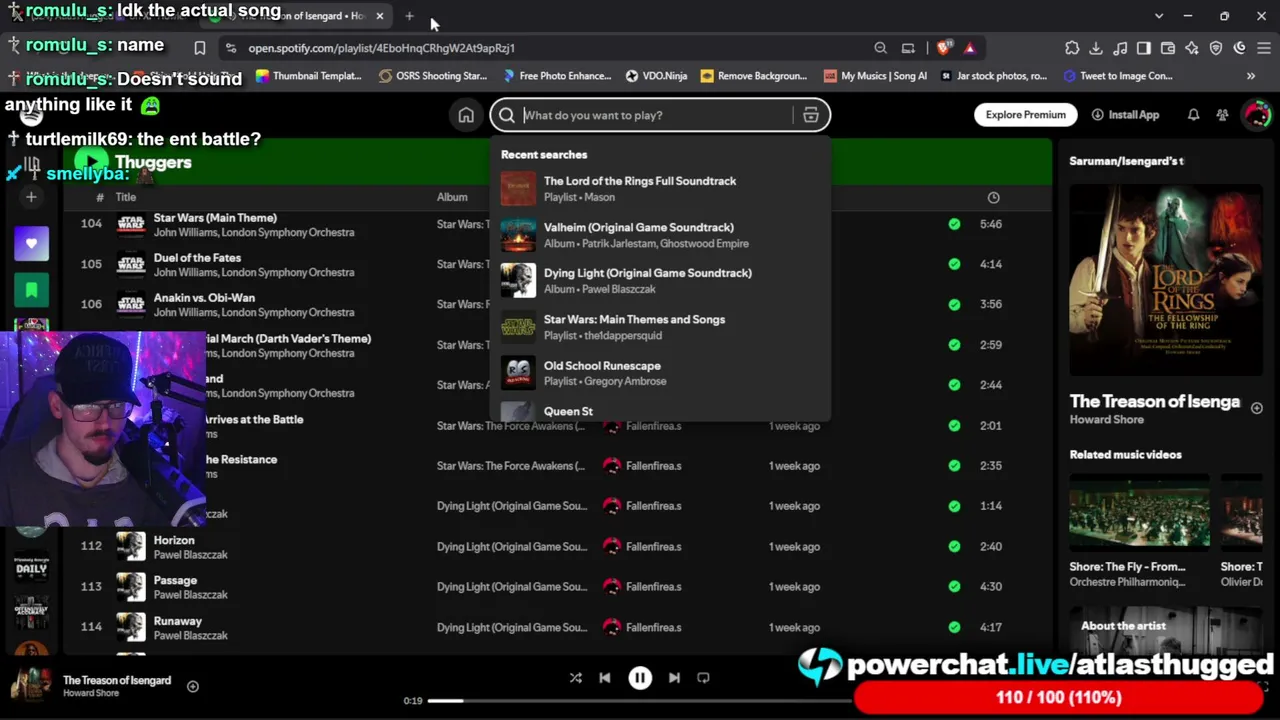View site information in the address bar
1280x720 pixels.
click(231, 48)
